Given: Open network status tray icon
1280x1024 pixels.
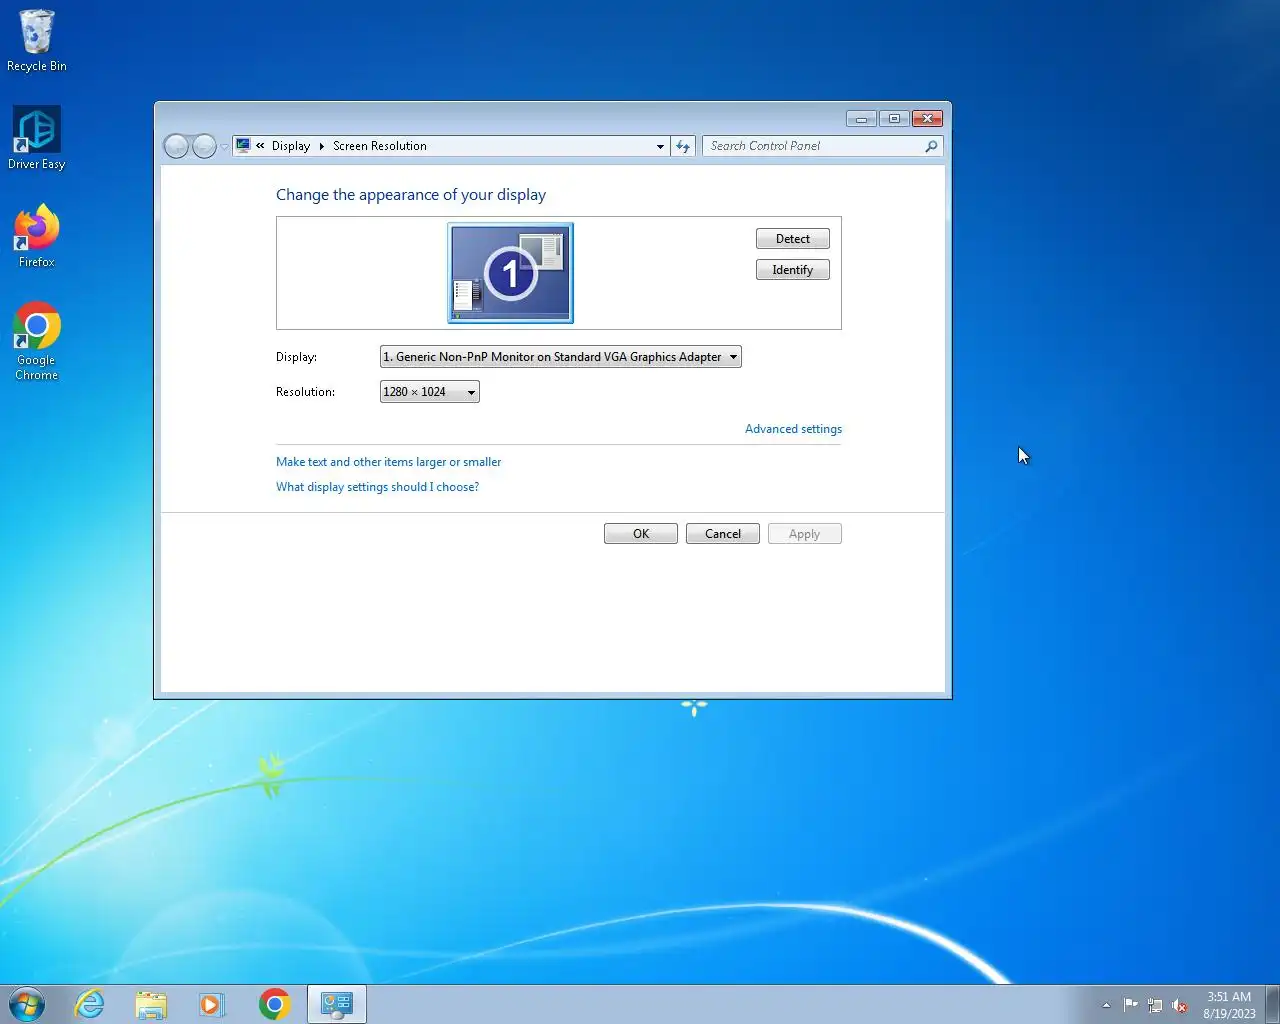Looking at the screenshot, I should coord(1155,1005).
